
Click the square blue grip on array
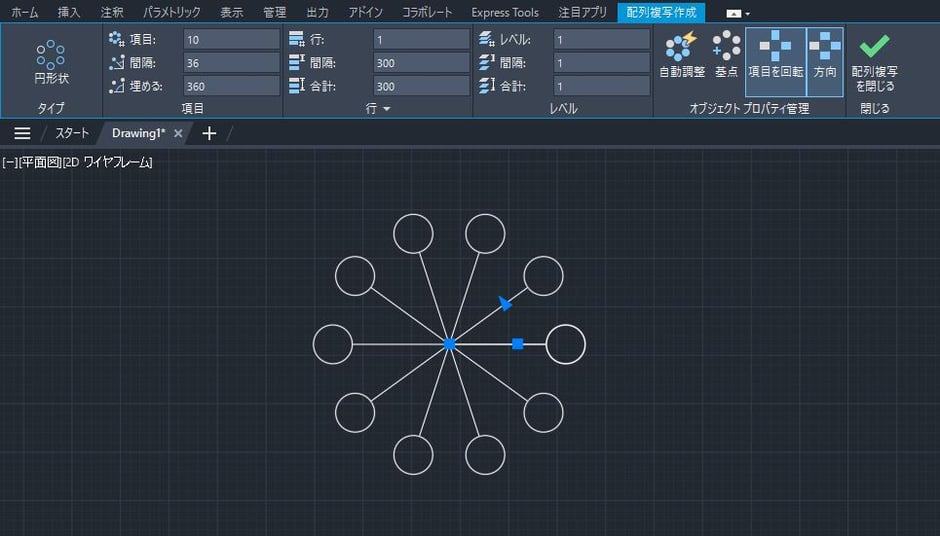point(518,344)
